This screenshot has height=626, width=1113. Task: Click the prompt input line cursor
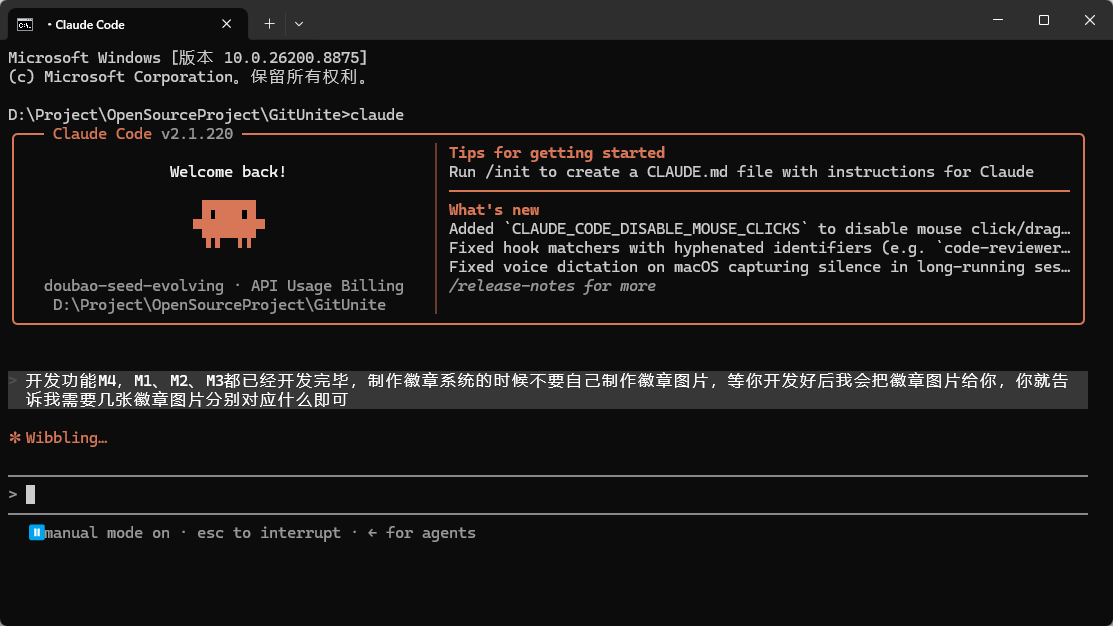31,494
